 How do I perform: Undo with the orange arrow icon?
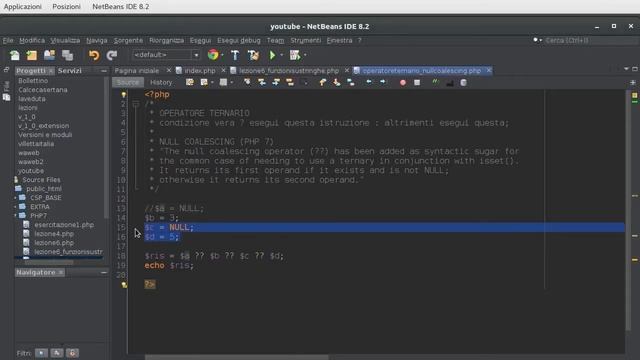(x=94, y=55)
